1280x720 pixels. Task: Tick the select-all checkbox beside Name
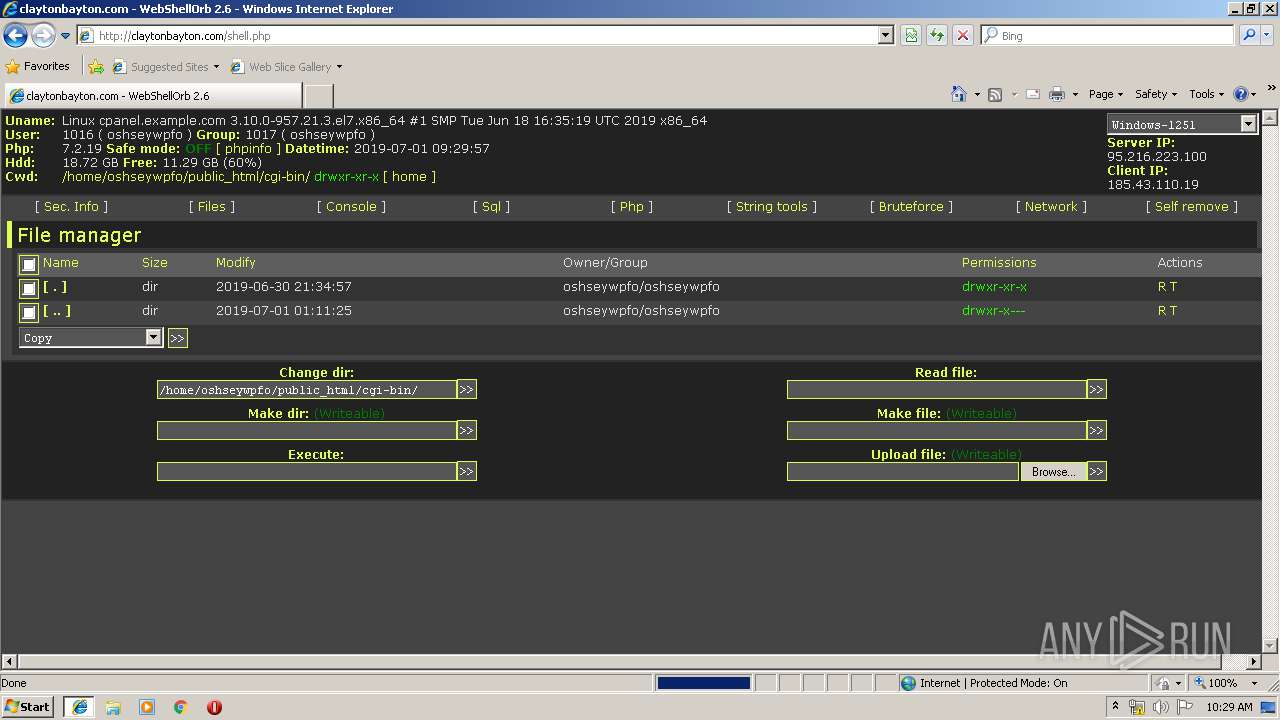[x=29, y=264]
